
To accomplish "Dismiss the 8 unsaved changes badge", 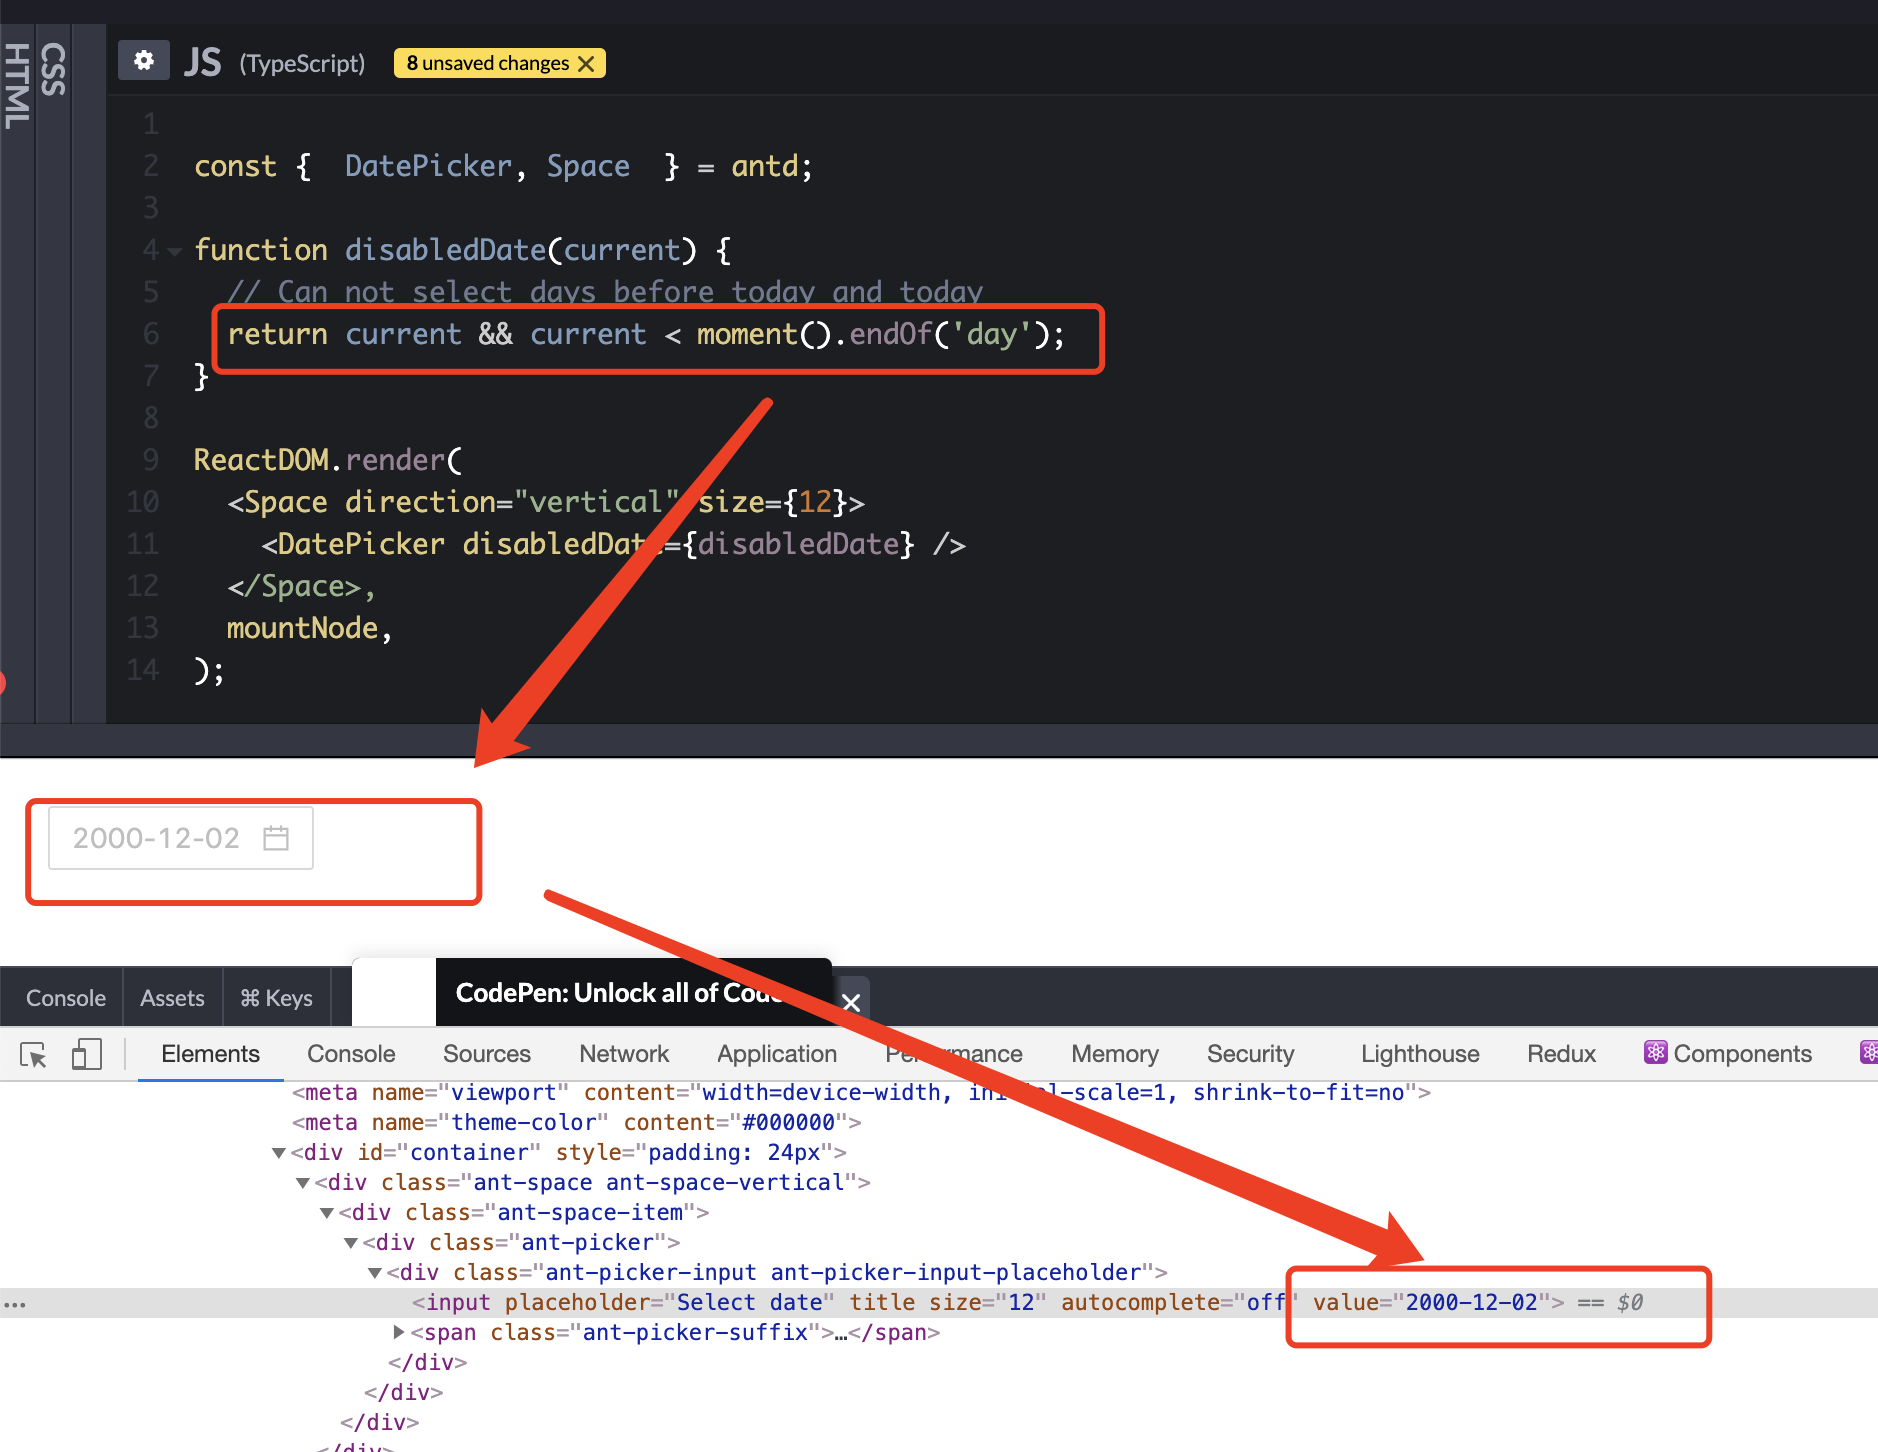I will (587, 63).
